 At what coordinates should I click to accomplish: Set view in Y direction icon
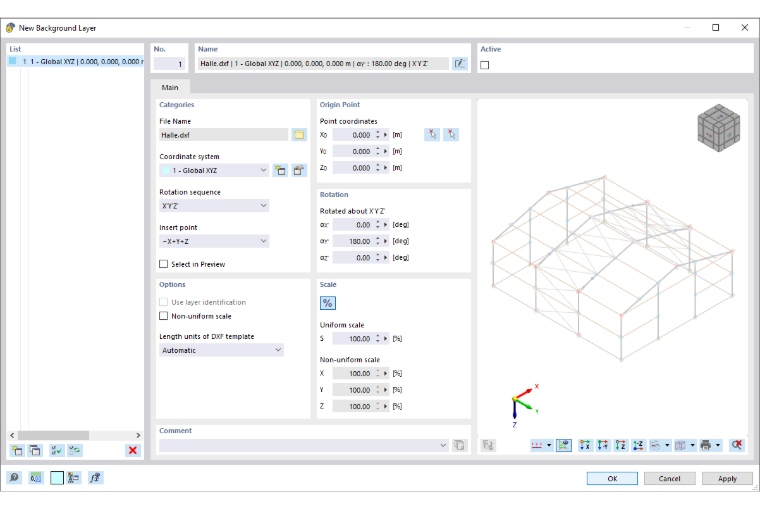603,445
